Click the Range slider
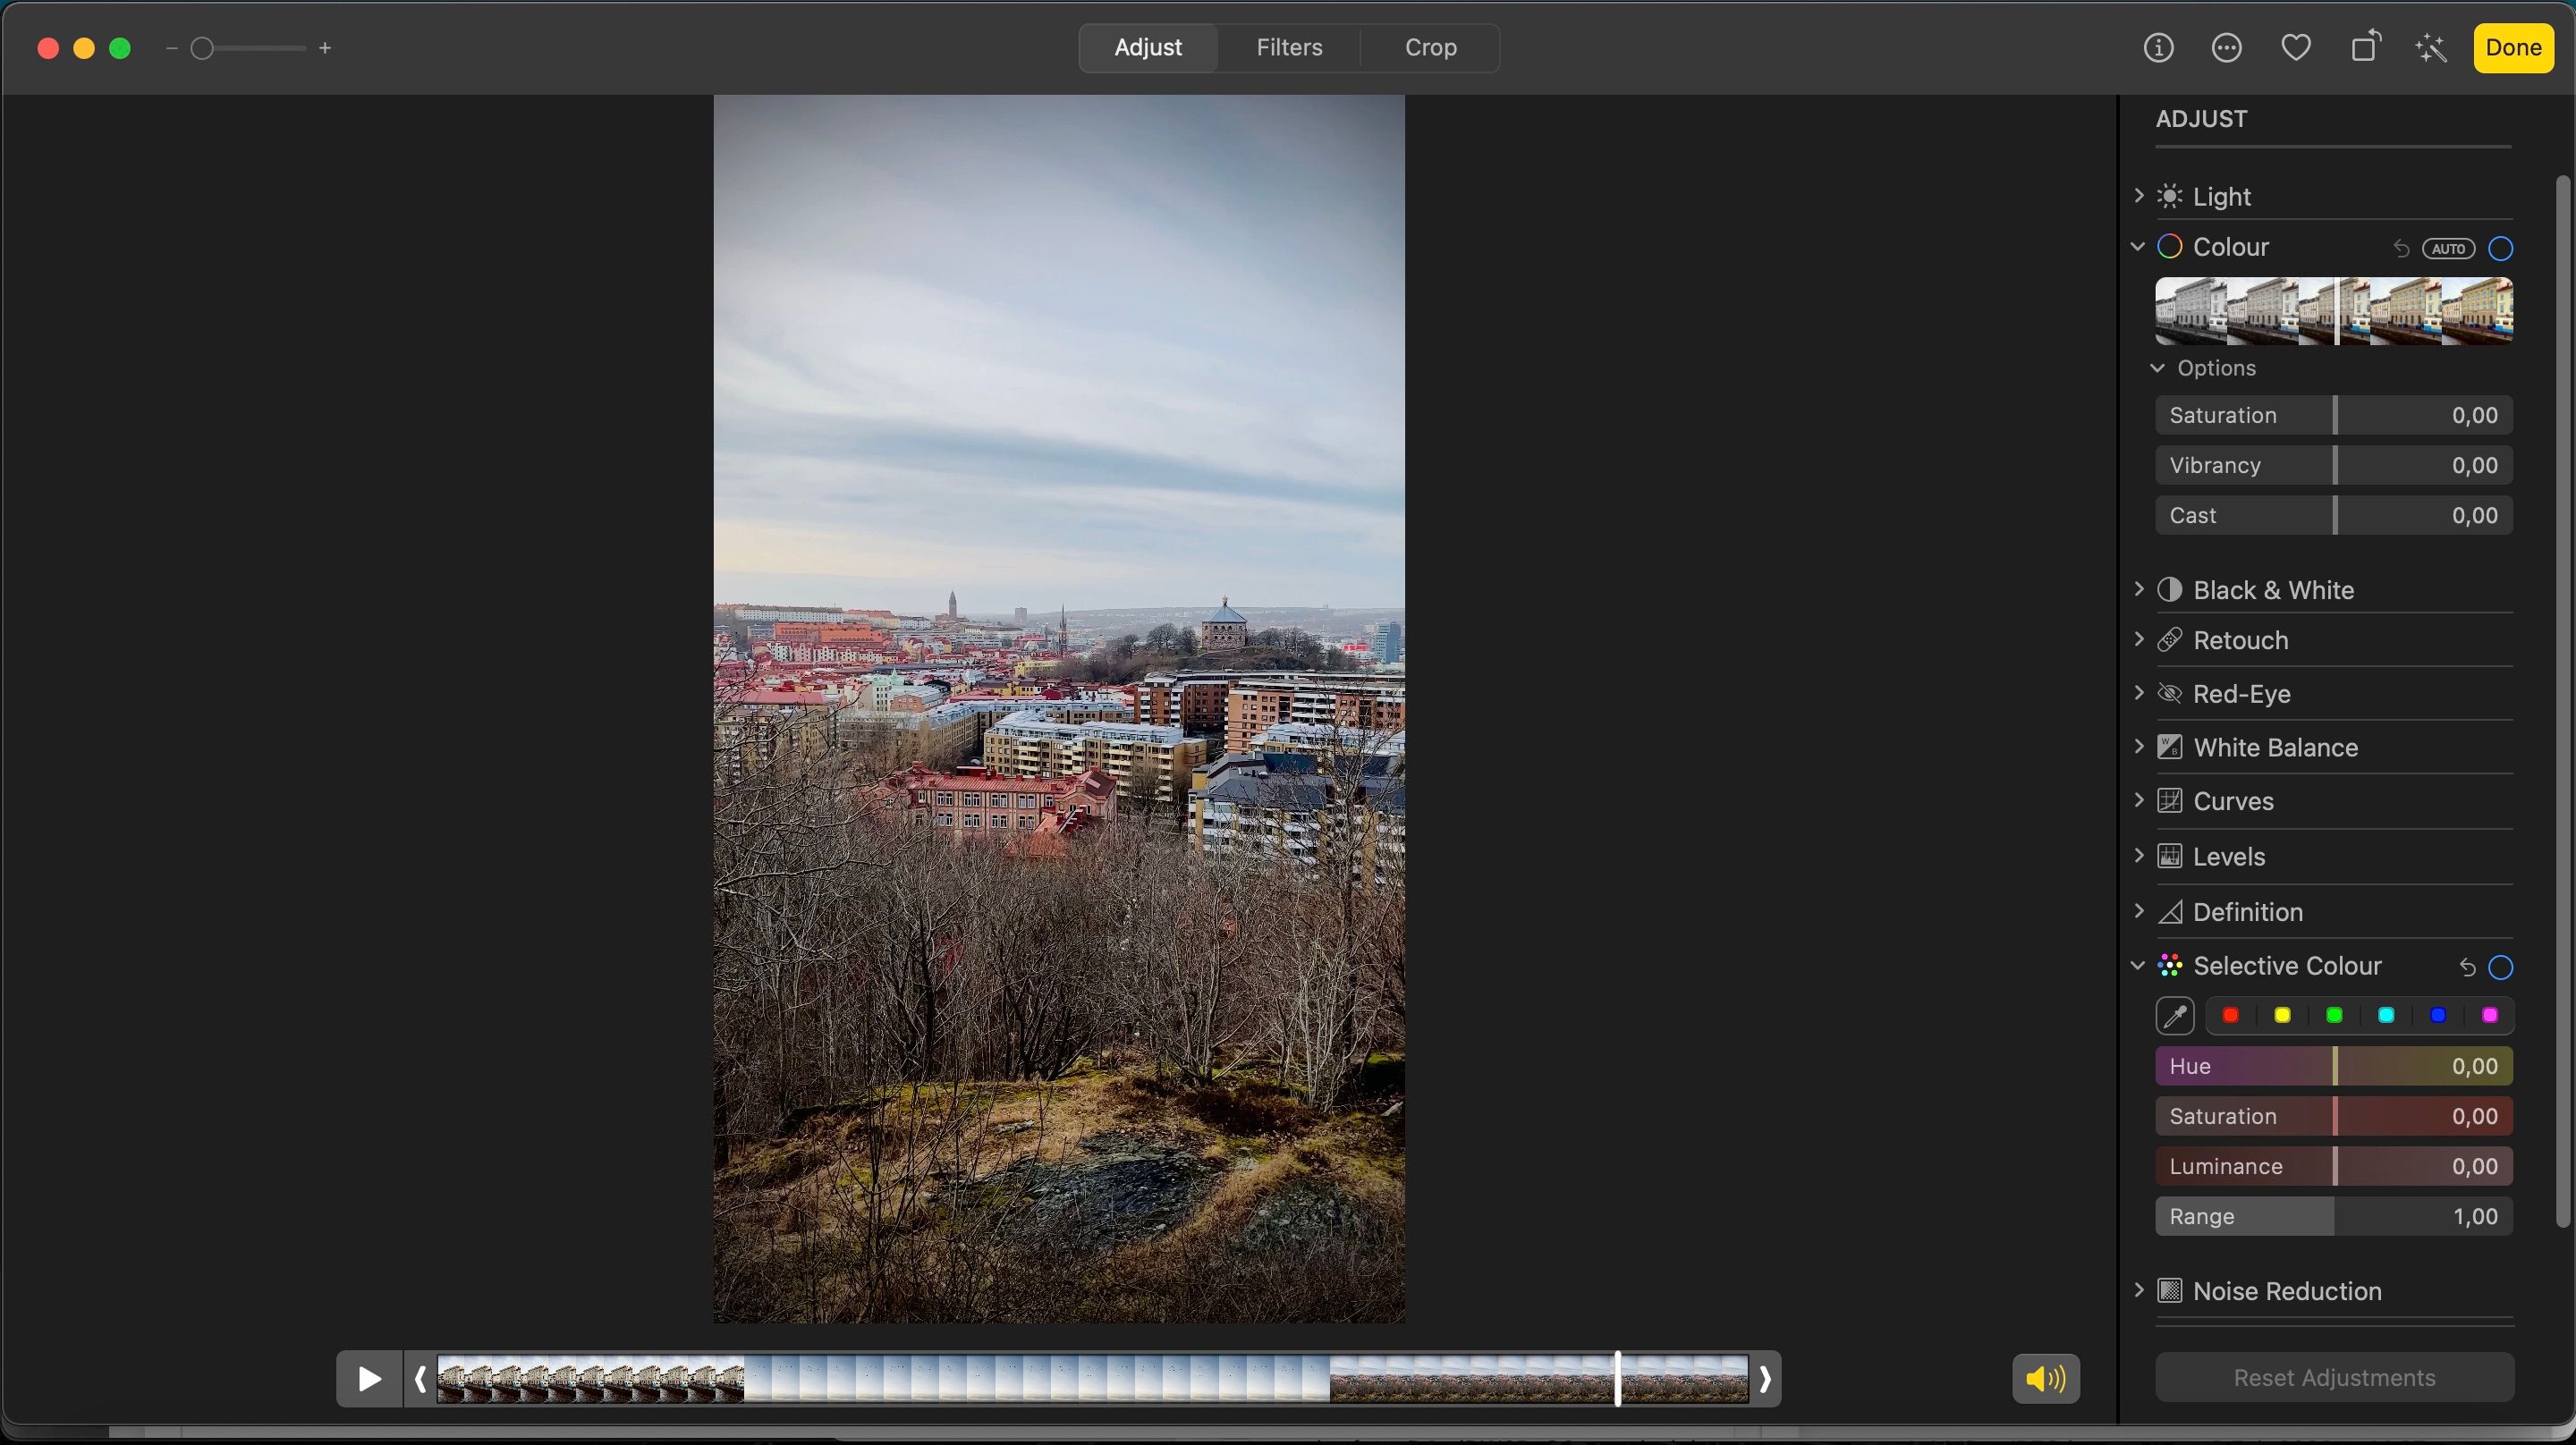 pos(2334,1216)
